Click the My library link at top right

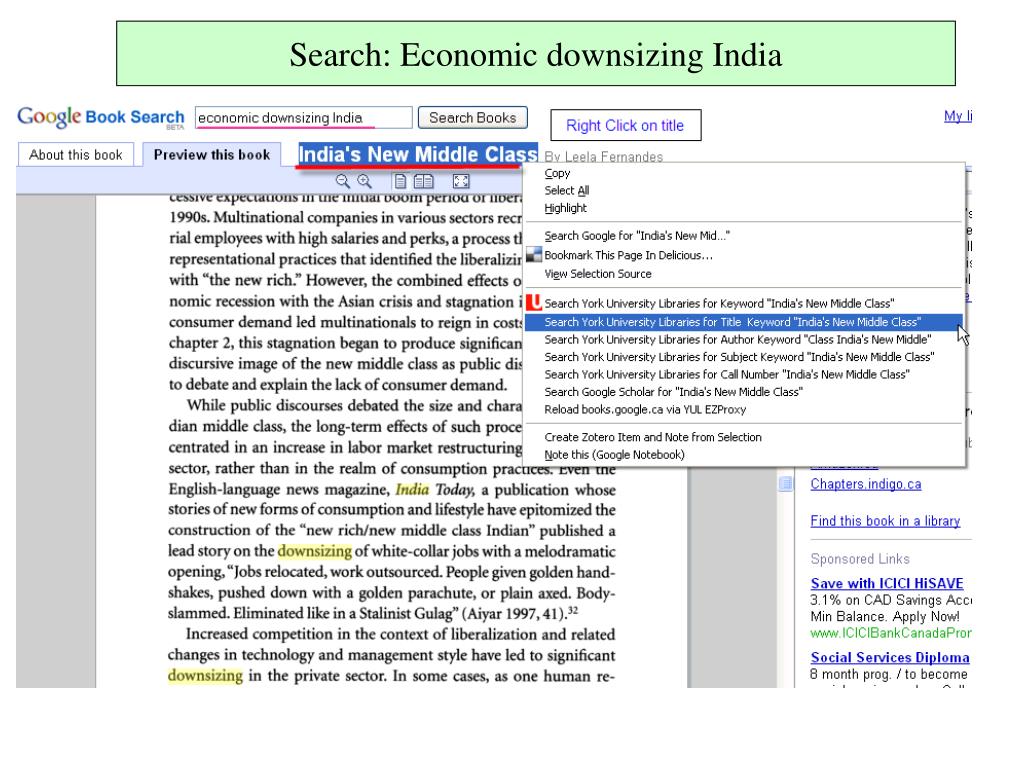tap(957, 116)
